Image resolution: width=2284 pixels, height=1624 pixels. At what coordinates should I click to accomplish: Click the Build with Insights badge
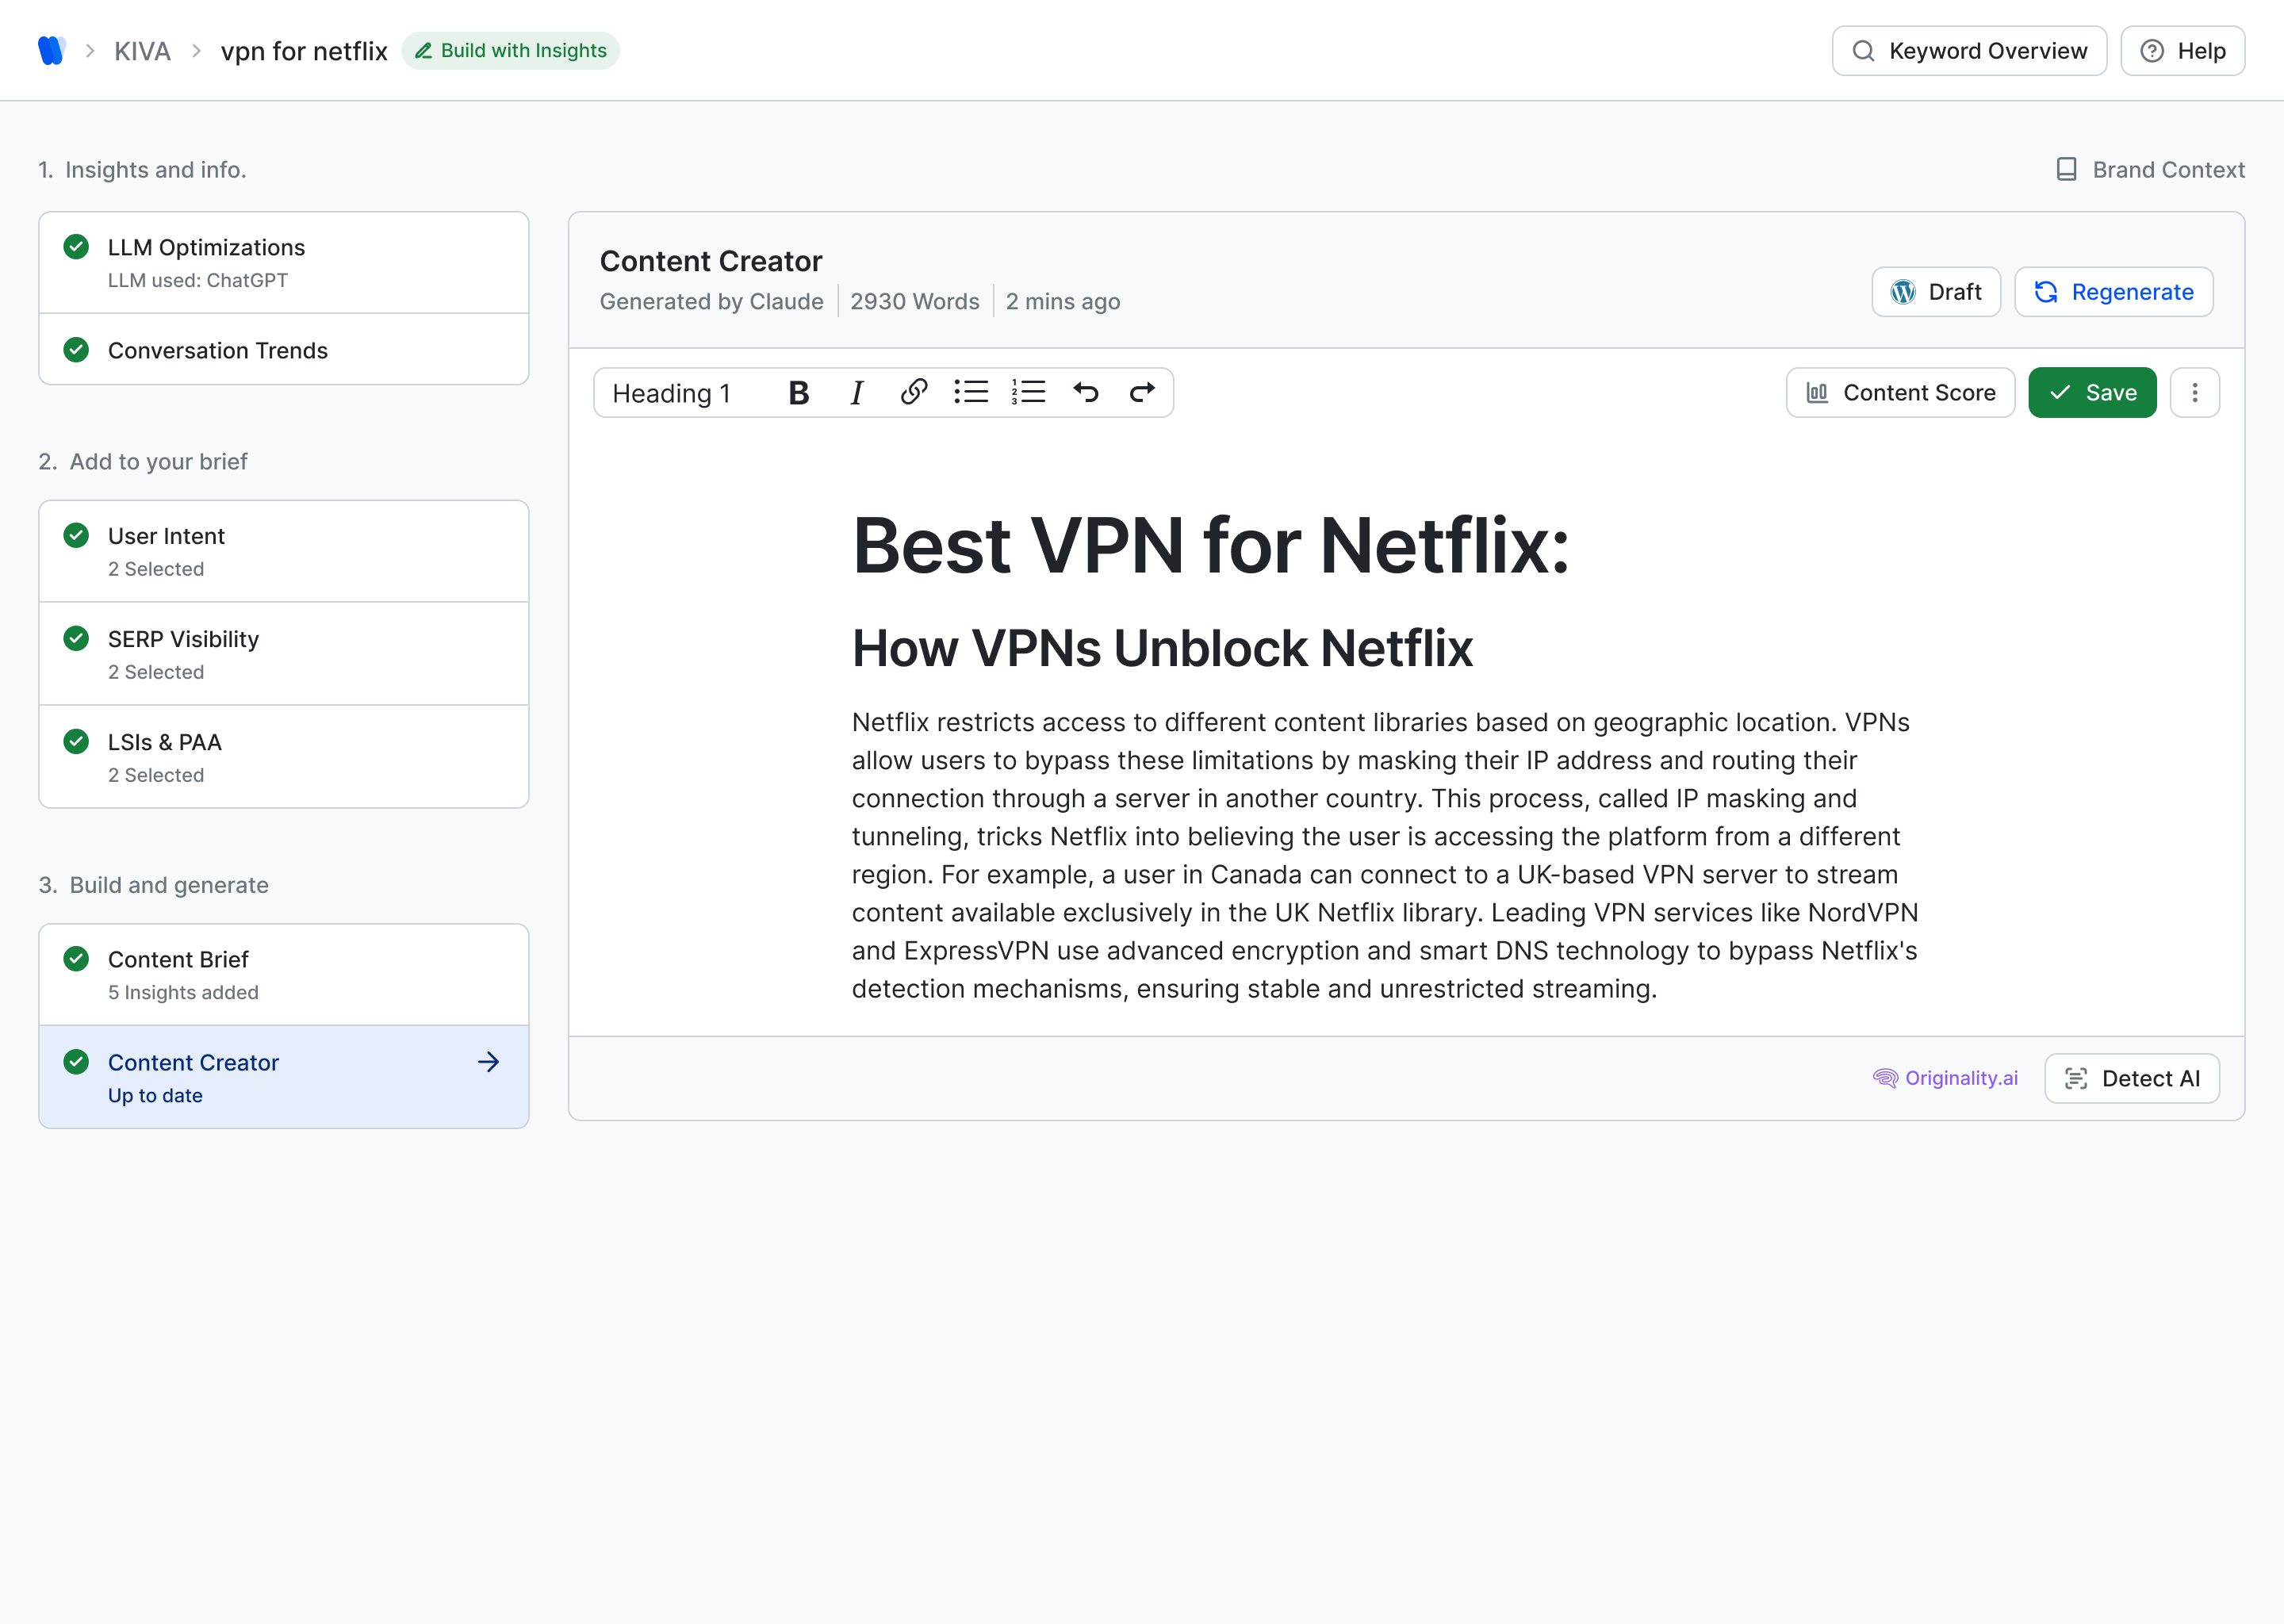511,51
